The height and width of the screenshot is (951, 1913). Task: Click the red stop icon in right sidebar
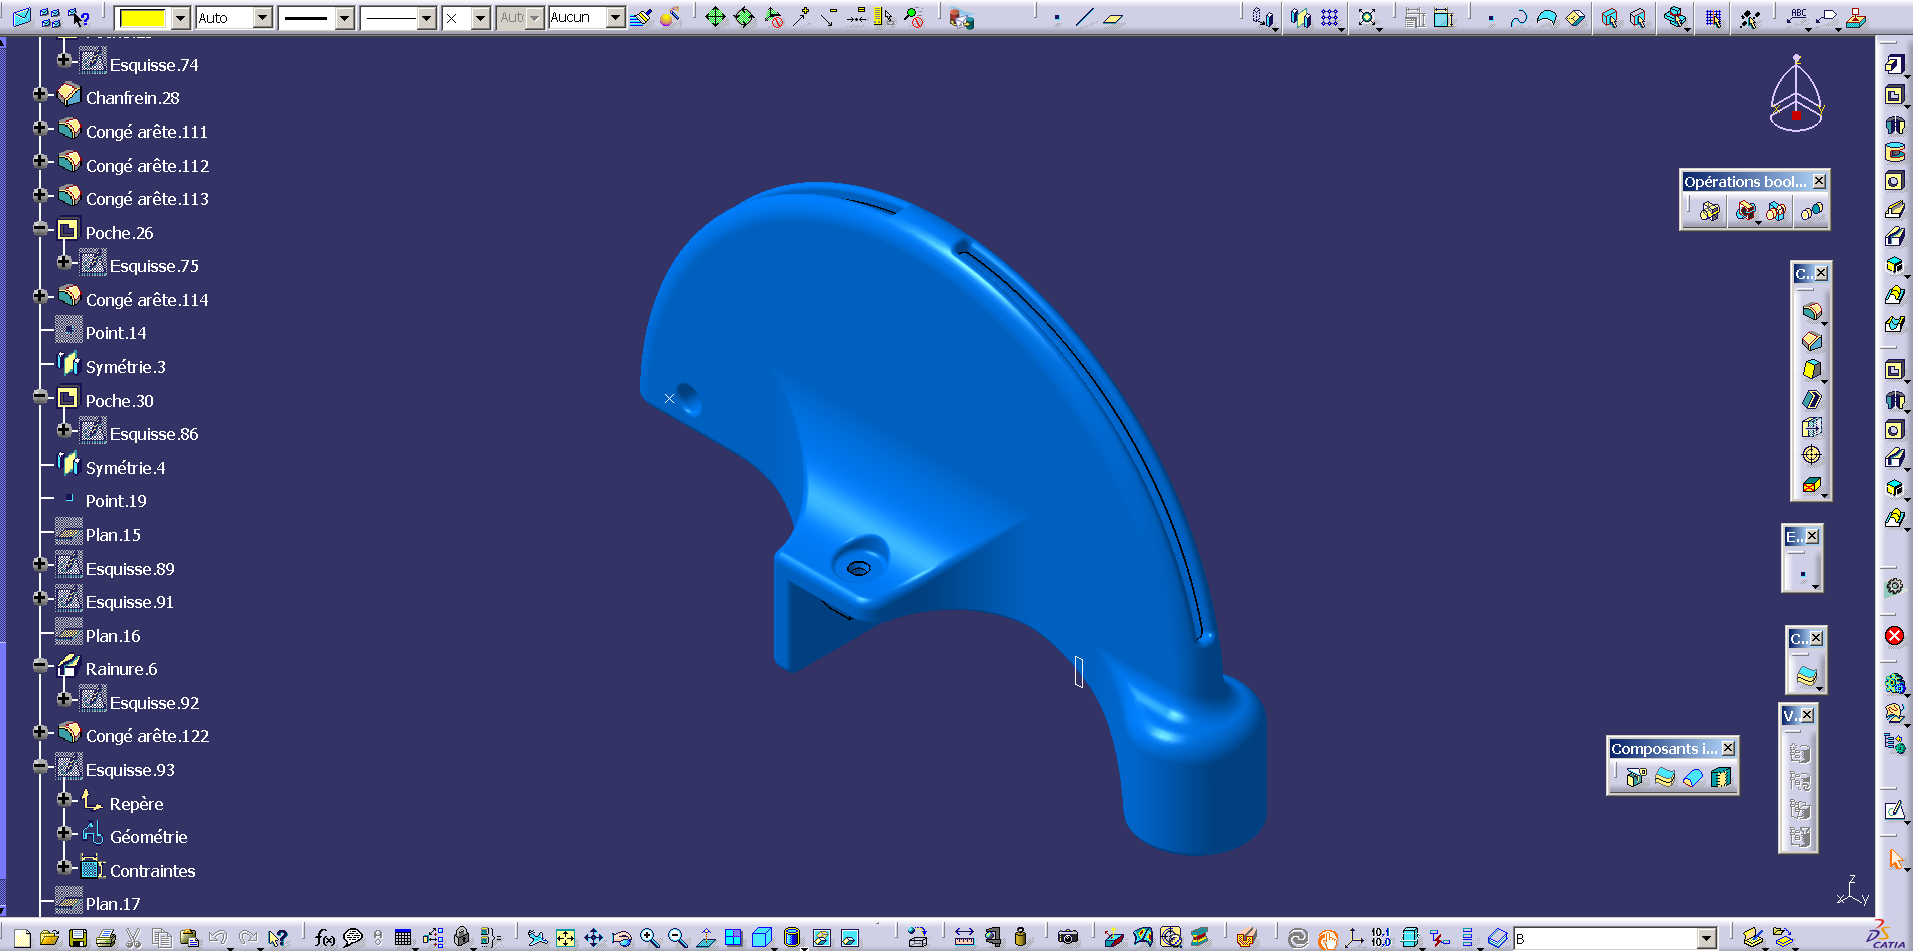(1894, 636)
